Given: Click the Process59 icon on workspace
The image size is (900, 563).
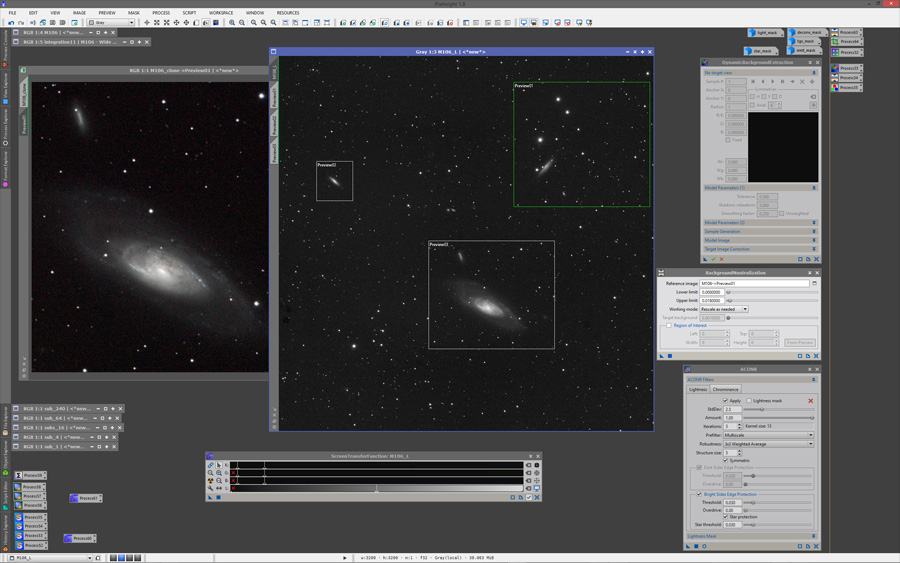Looking at the screenshot, I should 33,475.
